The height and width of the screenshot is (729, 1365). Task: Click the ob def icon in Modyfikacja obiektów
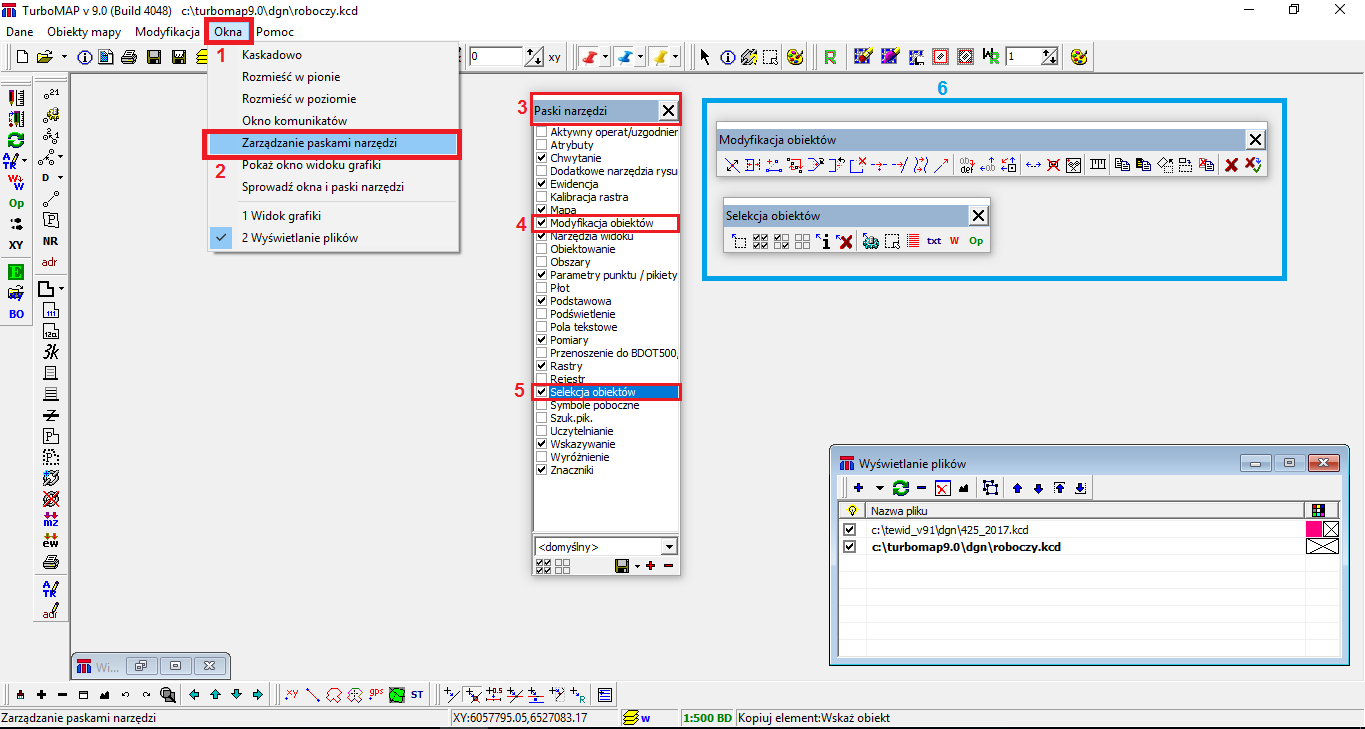tap(966, 165)
